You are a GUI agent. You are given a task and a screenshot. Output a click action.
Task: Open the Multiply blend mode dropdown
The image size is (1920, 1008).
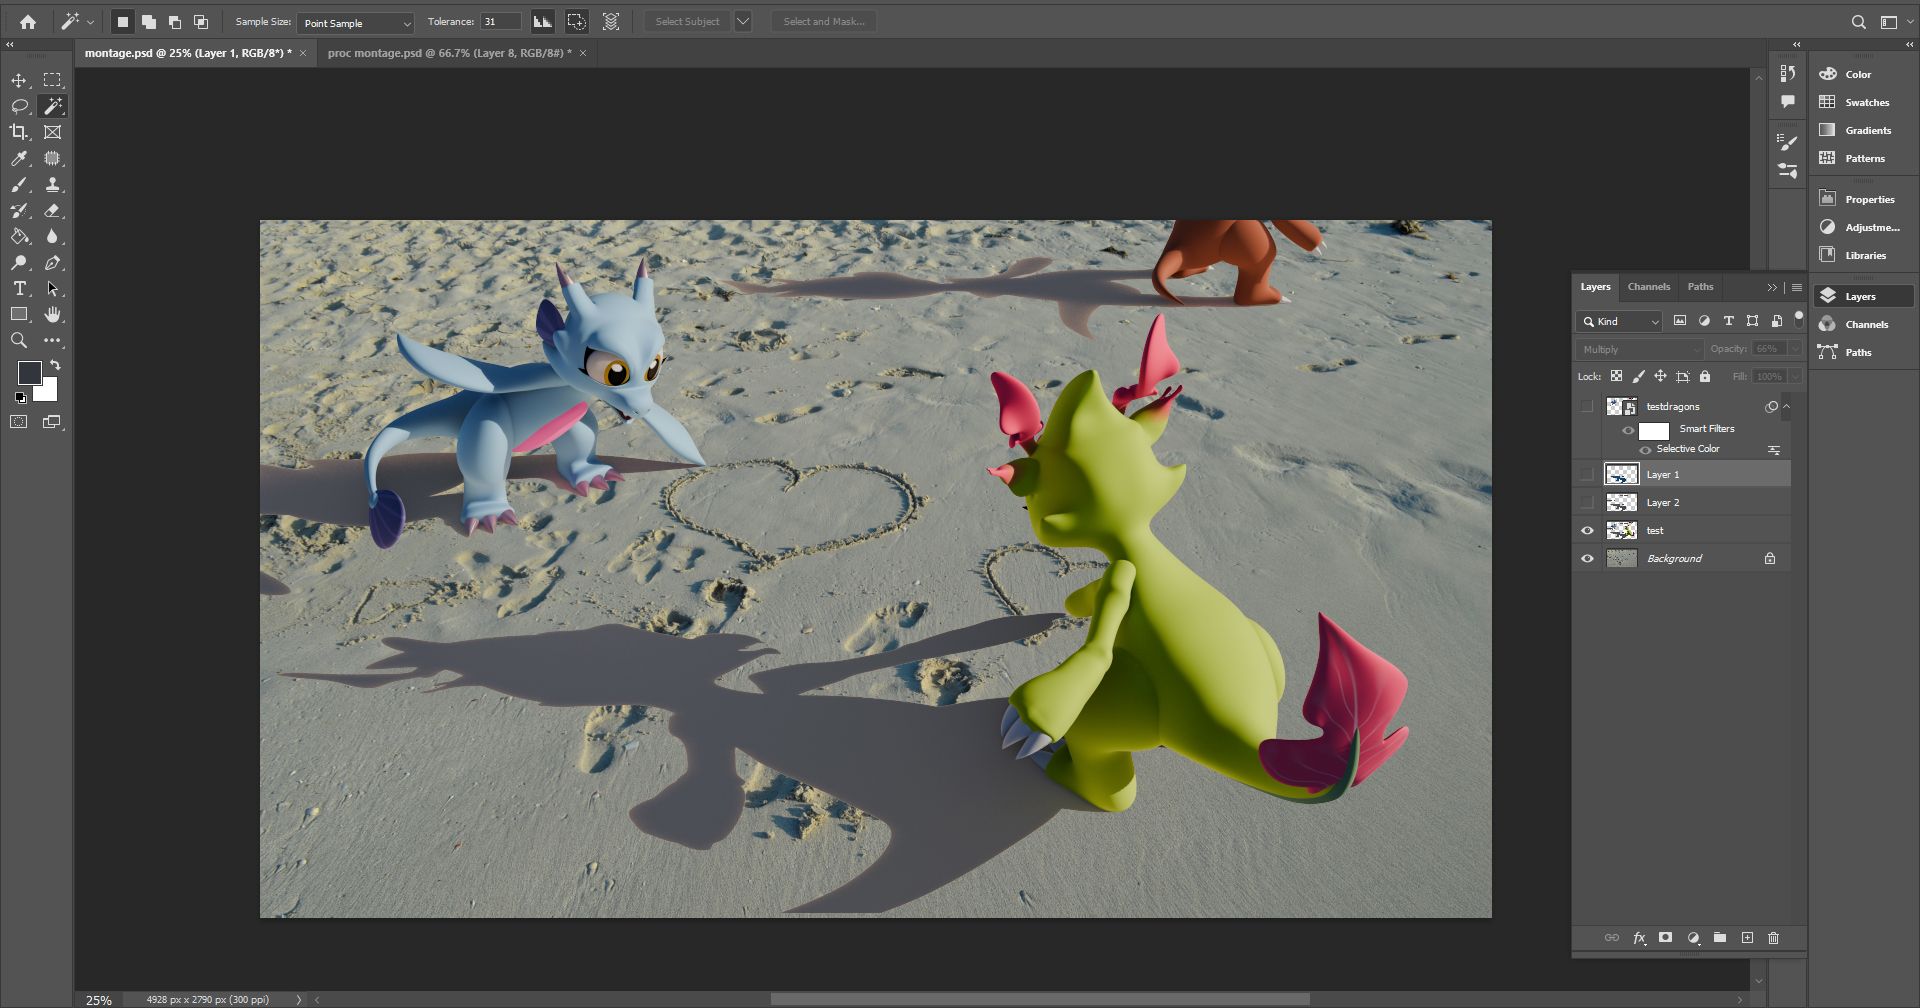(x=1639, y=349)
